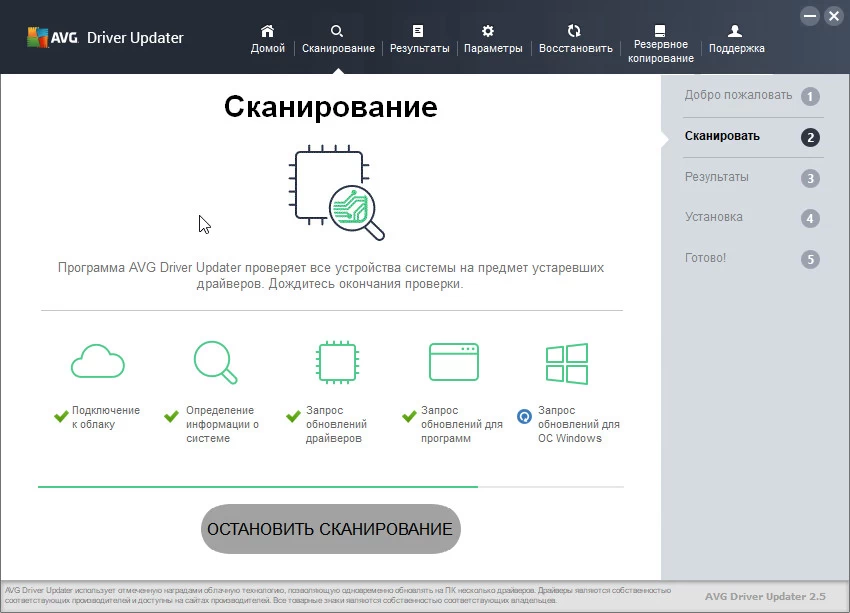Open Резервное копирование backup tab
The width and height of the screenshot is (850, 613).
[660, 44]
